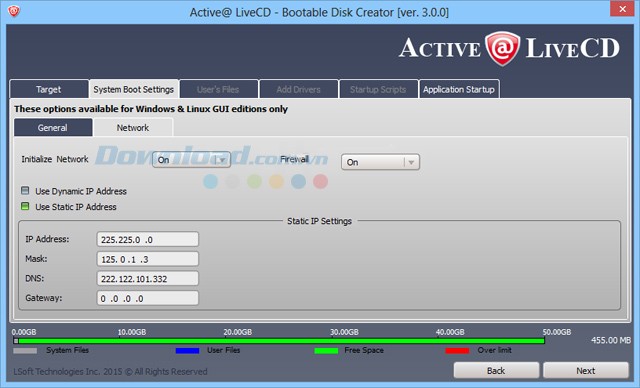Image resolution: width=640 pixels, height=388 pixels.
Task: Click the Mask input field
Action: pos(148,259)
